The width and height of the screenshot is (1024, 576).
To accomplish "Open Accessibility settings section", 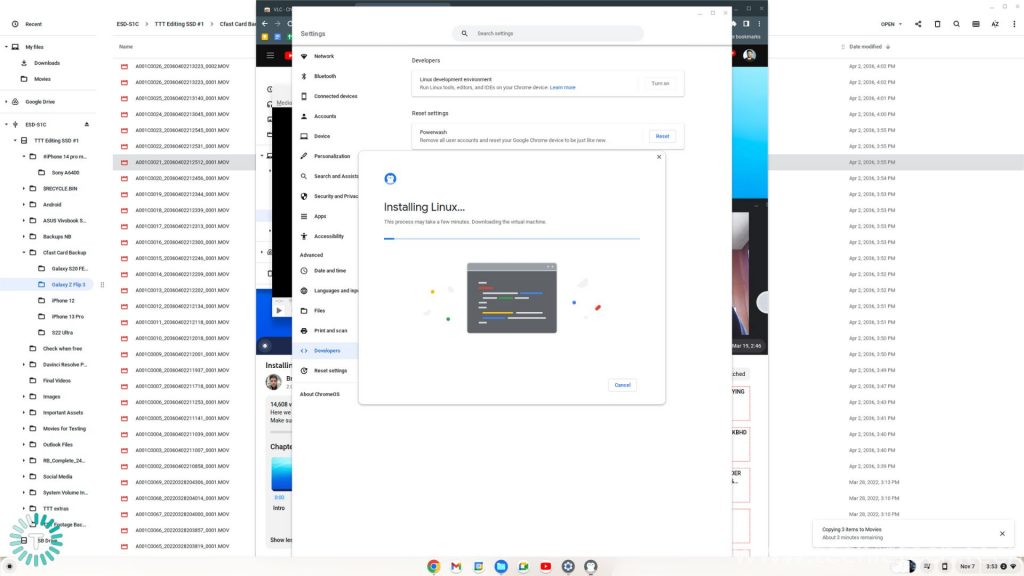I will pos(328,236).
